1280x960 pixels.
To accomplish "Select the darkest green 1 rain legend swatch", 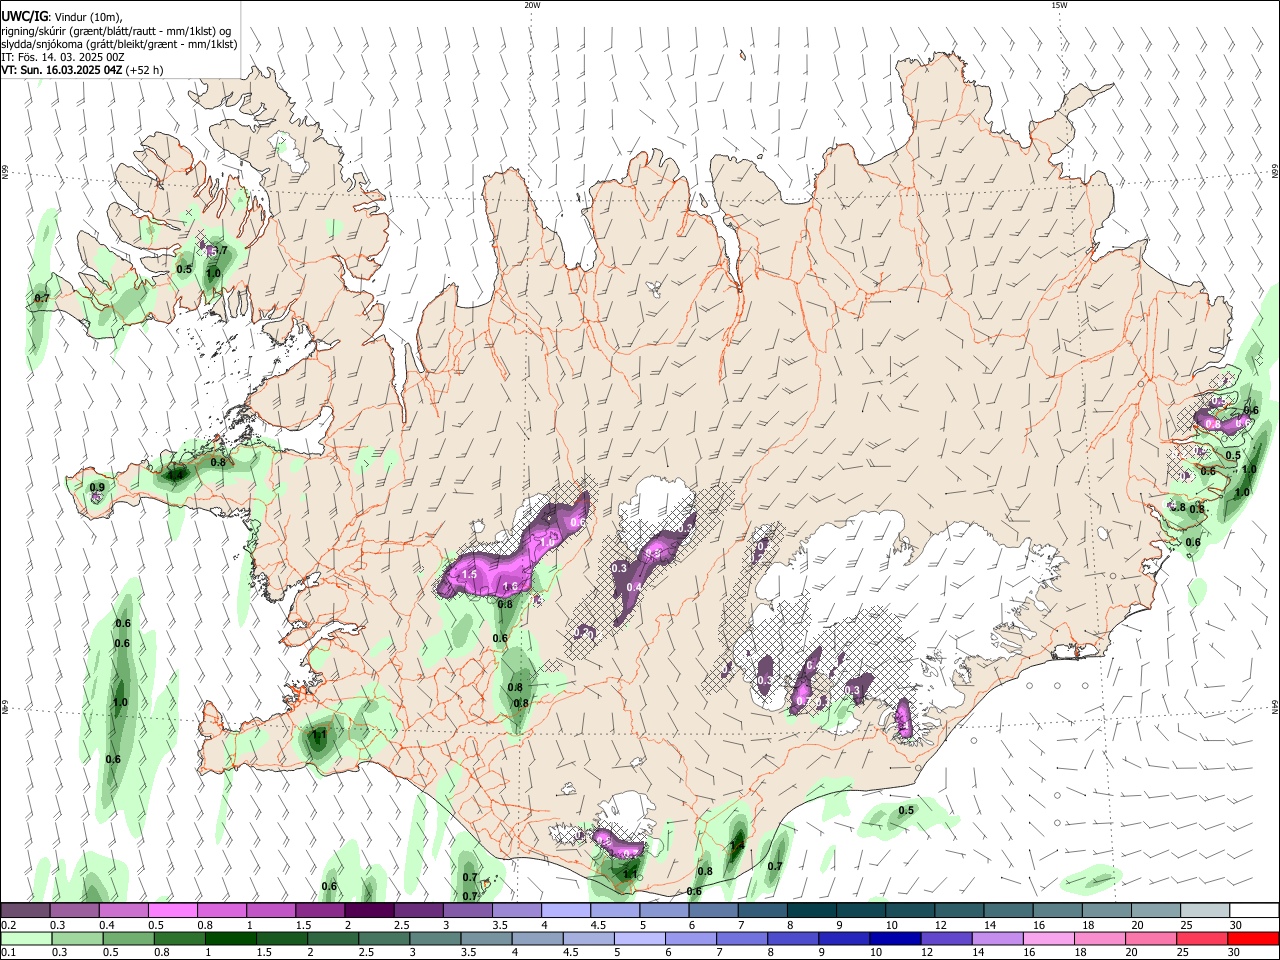I will 231,938.
